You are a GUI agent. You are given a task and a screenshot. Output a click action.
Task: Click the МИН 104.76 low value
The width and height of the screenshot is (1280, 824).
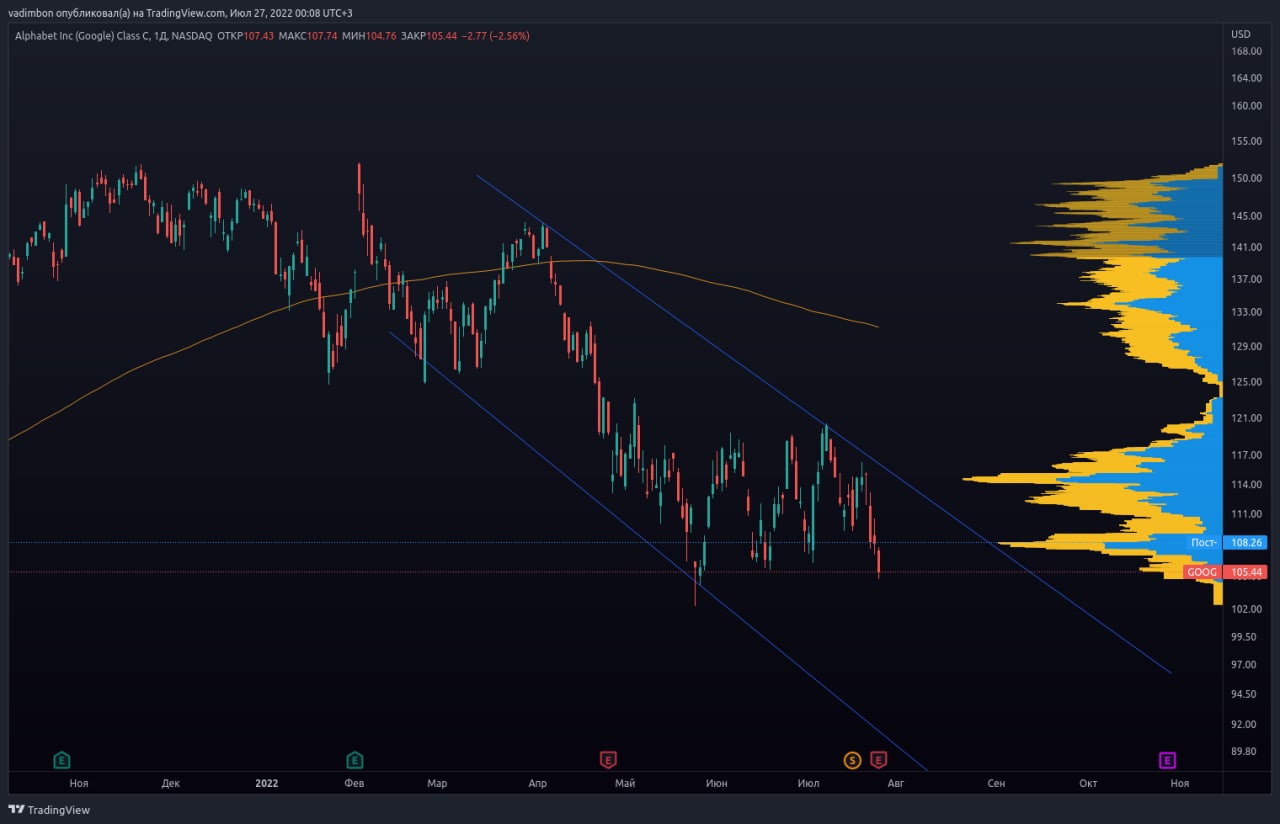(x=369, y=36)
